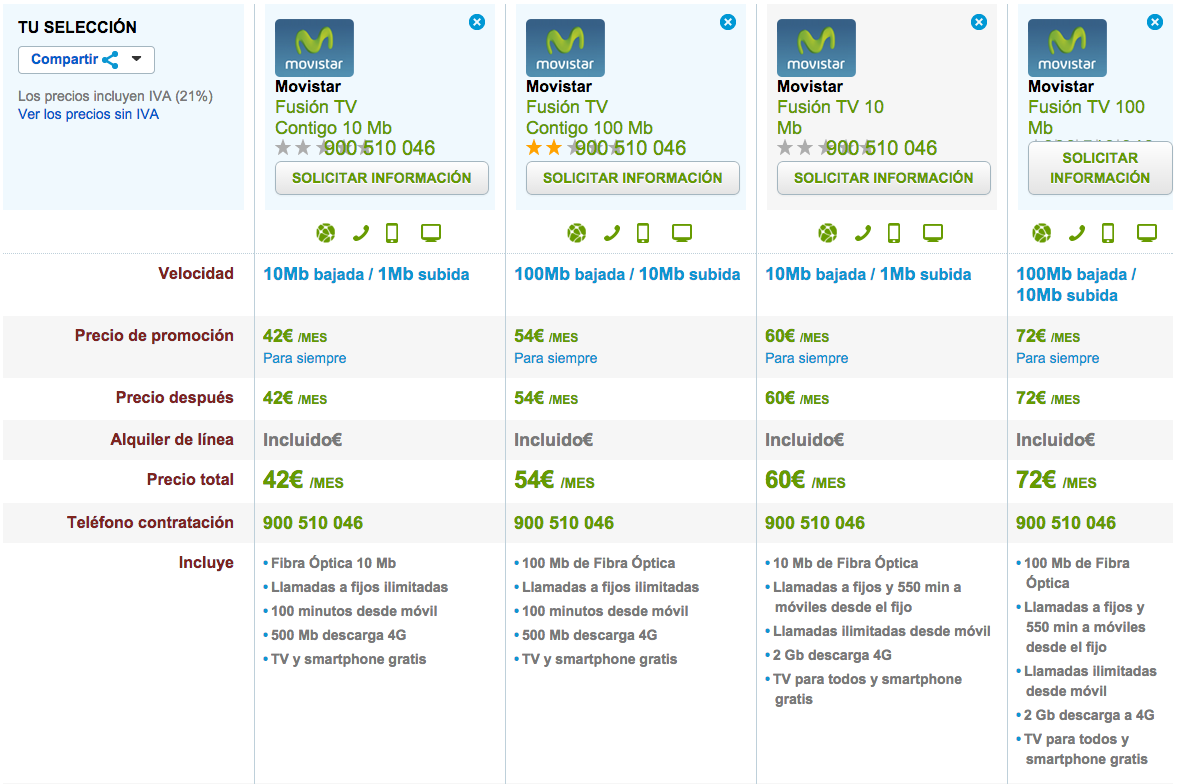Click Fibra Óptica 10 Mb feature
This screenshot has height=784, width=1178.
pyautogui.click(x=333, y=563)
